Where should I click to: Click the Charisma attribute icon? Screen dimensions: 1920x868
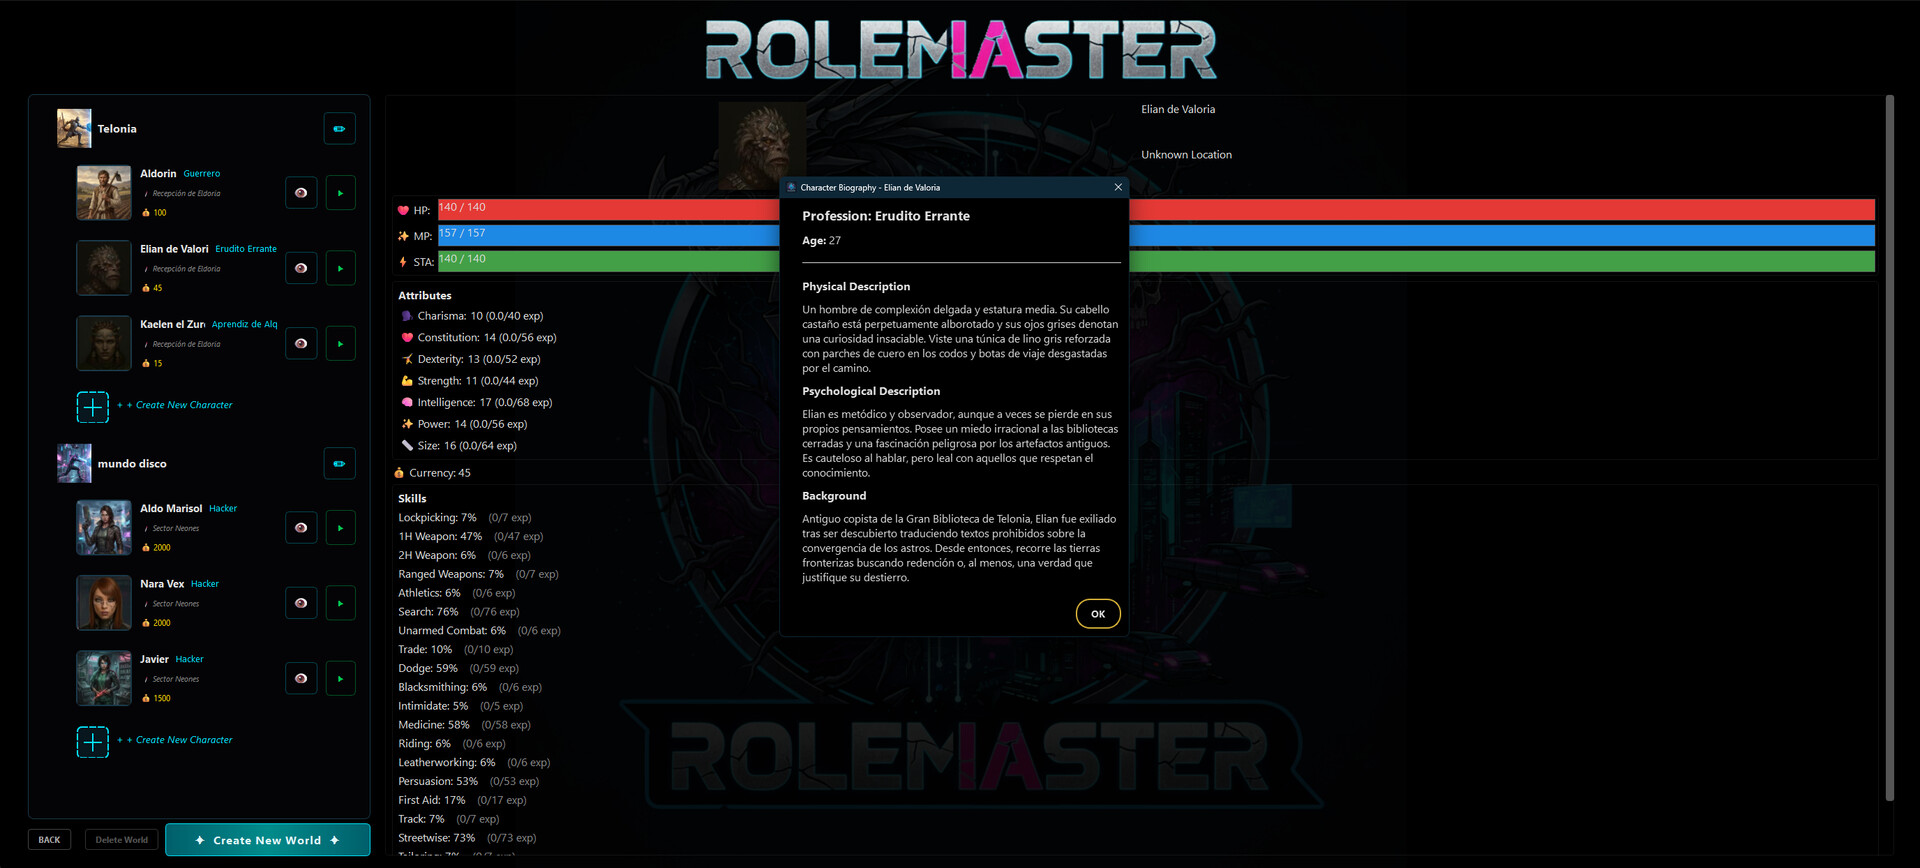point(407,316)
